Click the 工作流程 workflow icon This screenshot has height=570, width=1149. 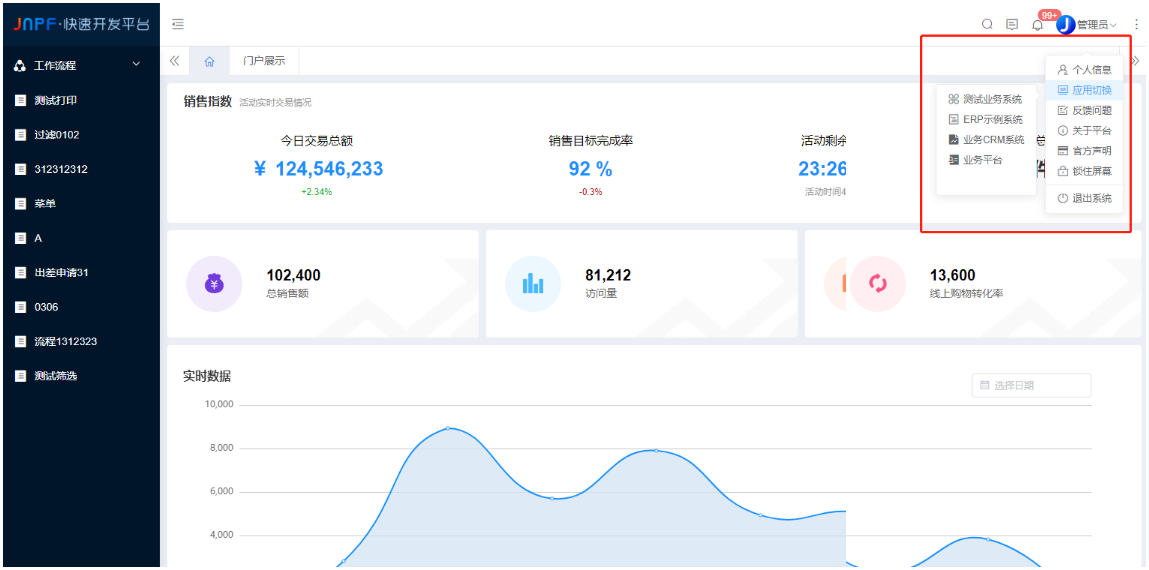pyautogui.click(x=21, y=66)
